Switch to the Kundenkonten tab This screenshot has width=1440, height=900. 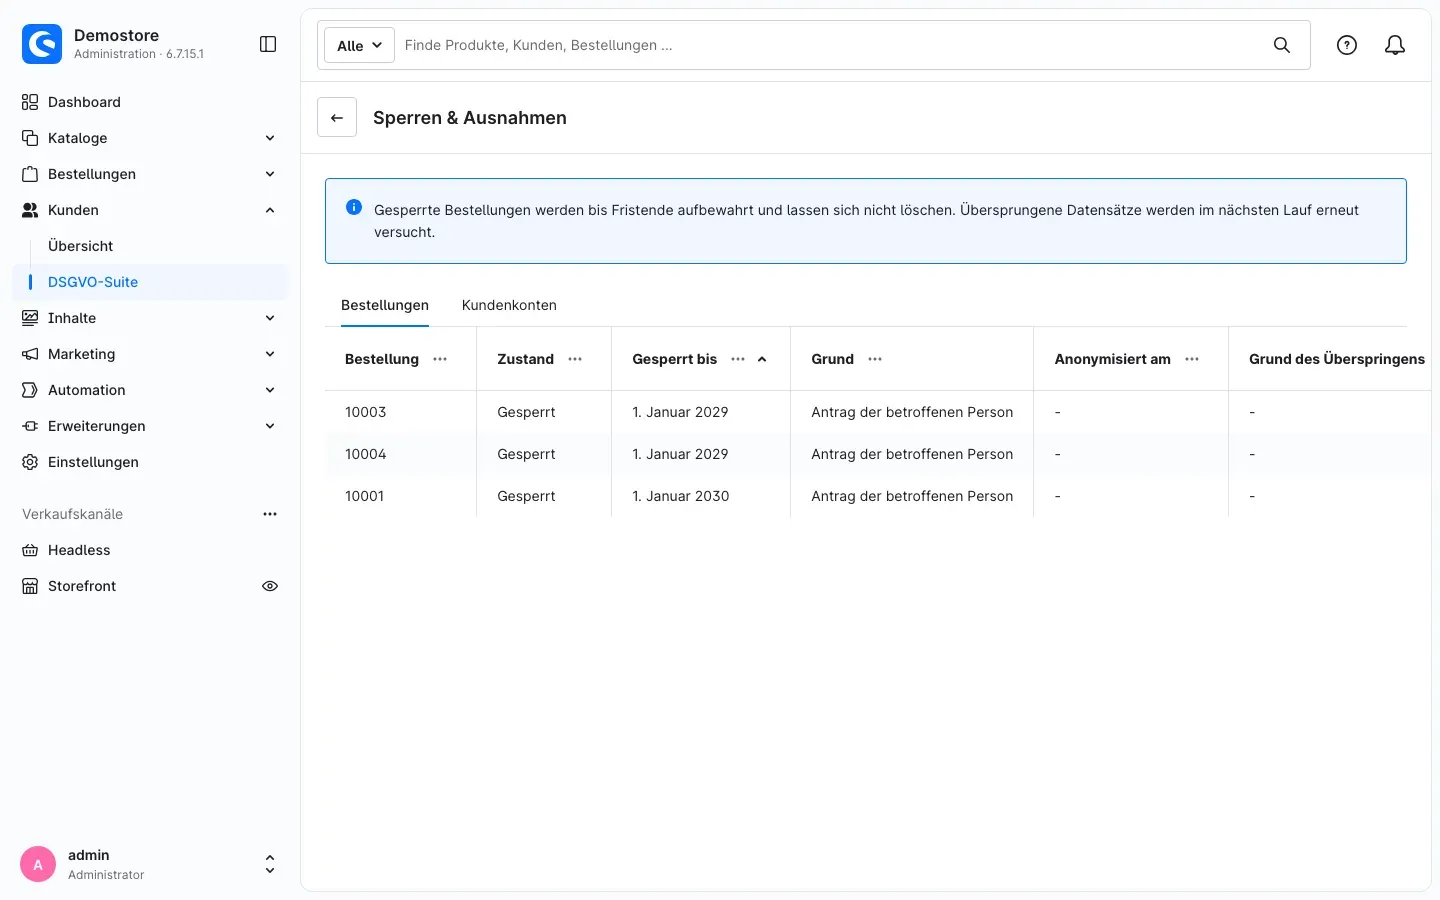pyautogui.click(x=509, y=305)
